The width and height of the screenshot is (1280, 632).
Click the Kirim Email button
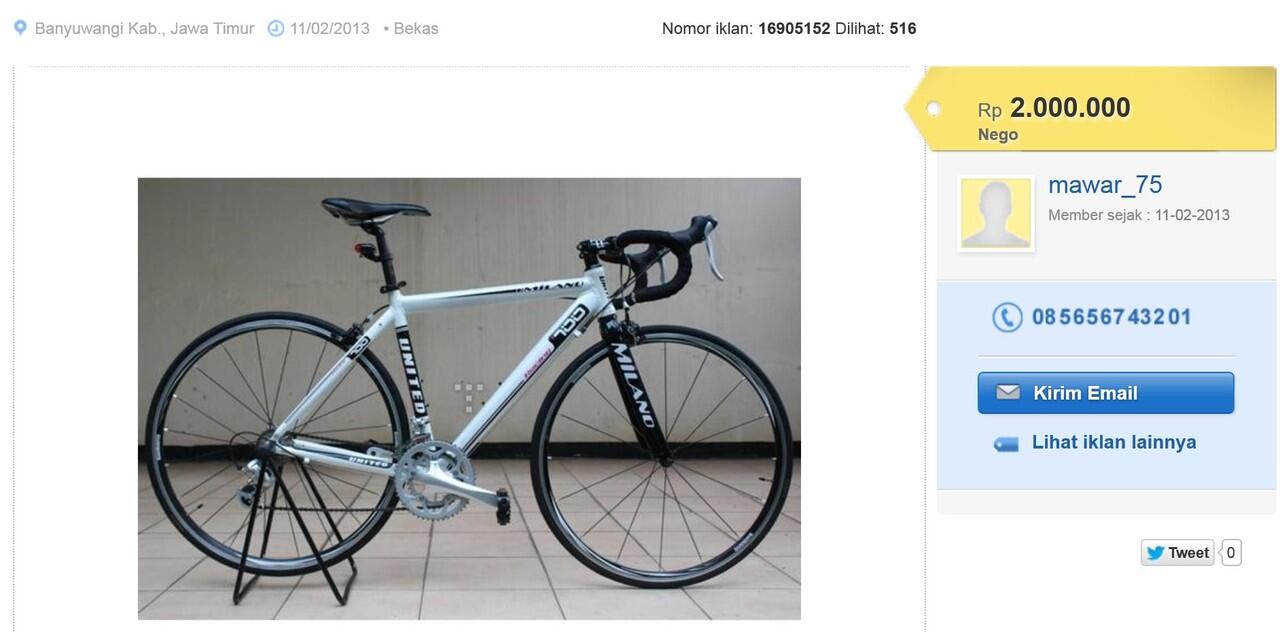click(1106, 392)
